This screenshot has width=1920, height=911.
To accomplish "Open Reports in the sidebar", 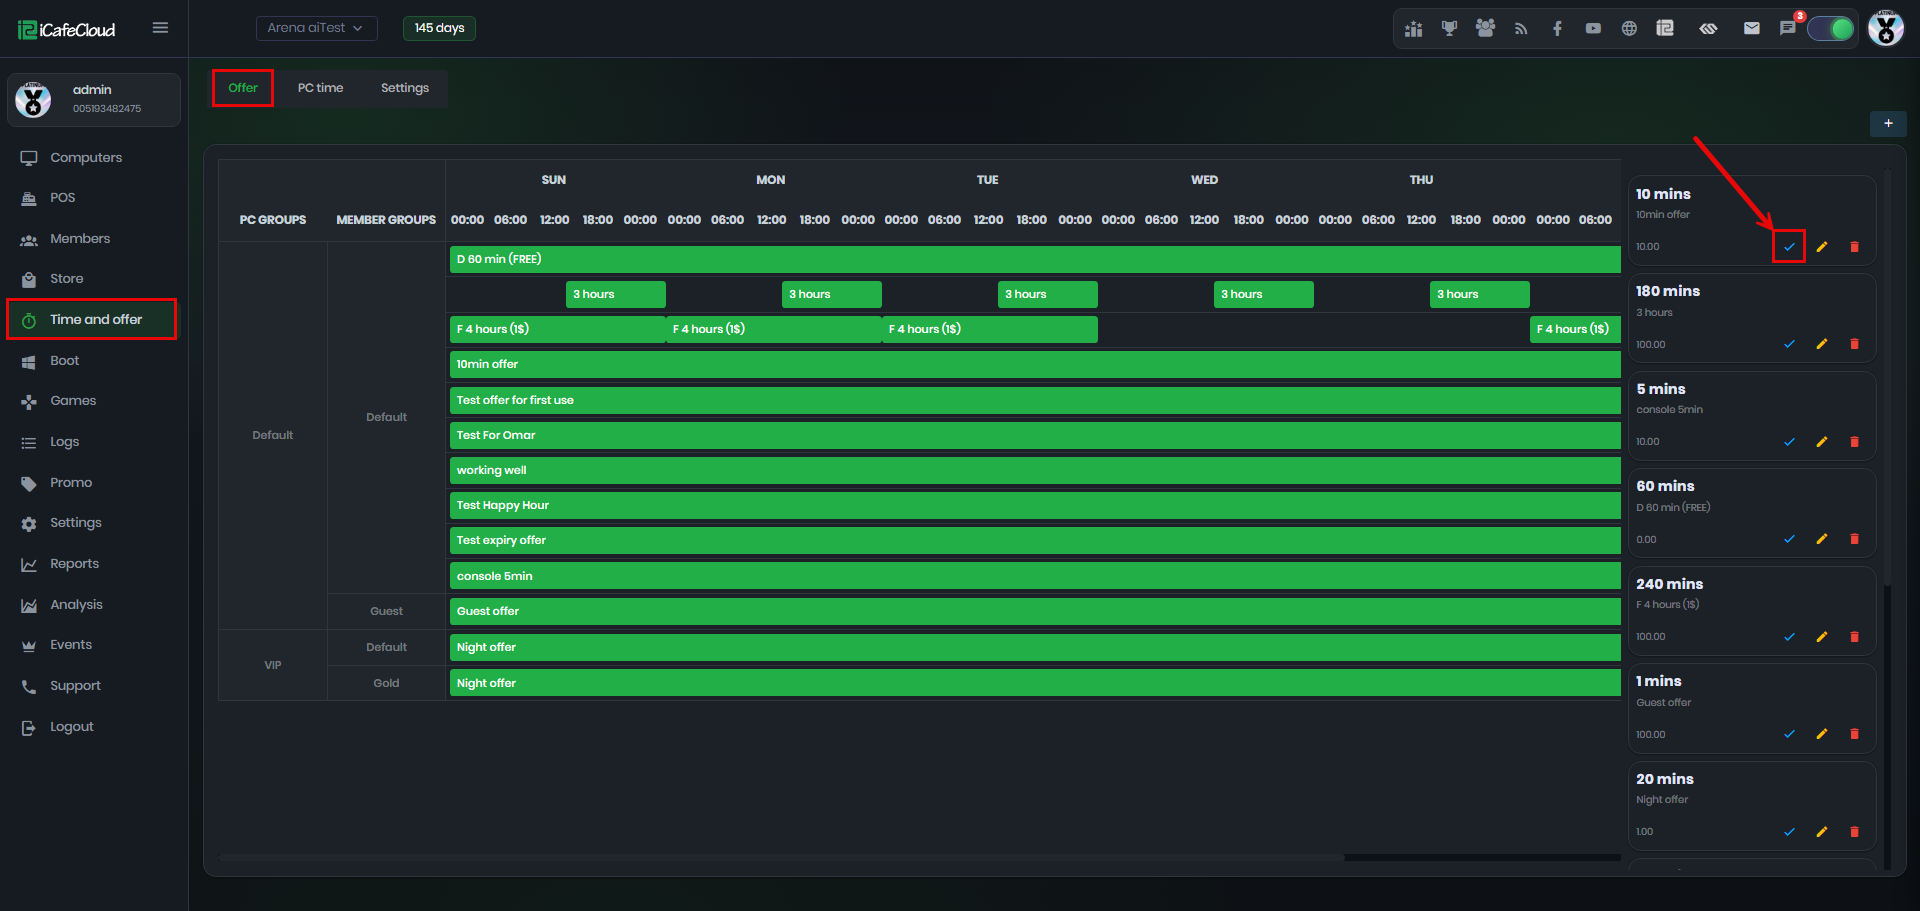I will pyautogui.click(x=75, y=564).
